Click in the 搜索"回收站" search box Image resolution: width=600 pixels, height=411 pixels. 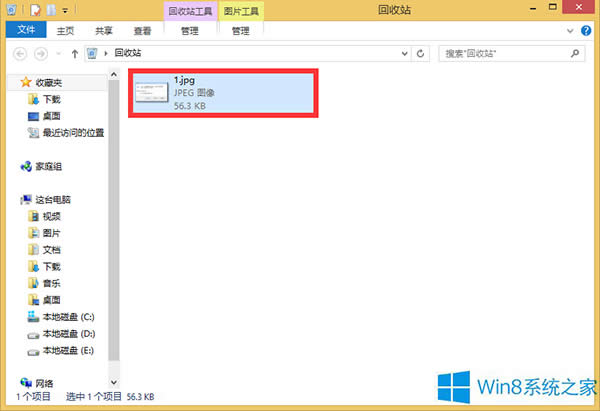(512, 54)
